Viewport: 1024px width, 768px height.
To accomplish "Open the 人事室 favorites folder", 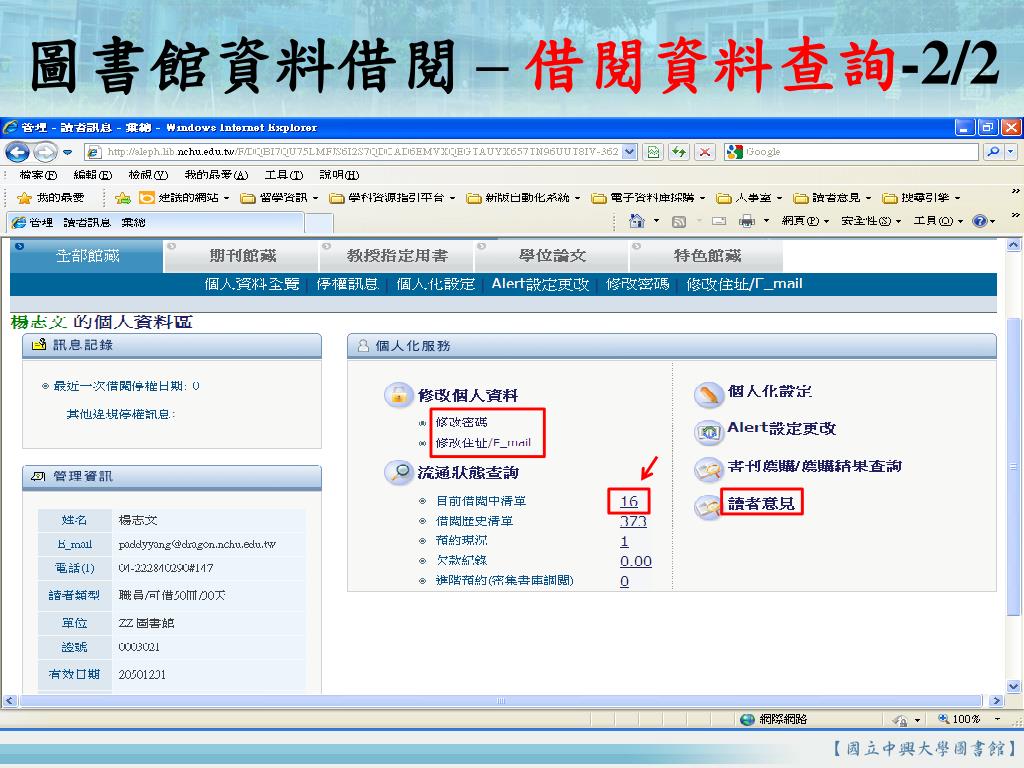I will coord(748,198).
